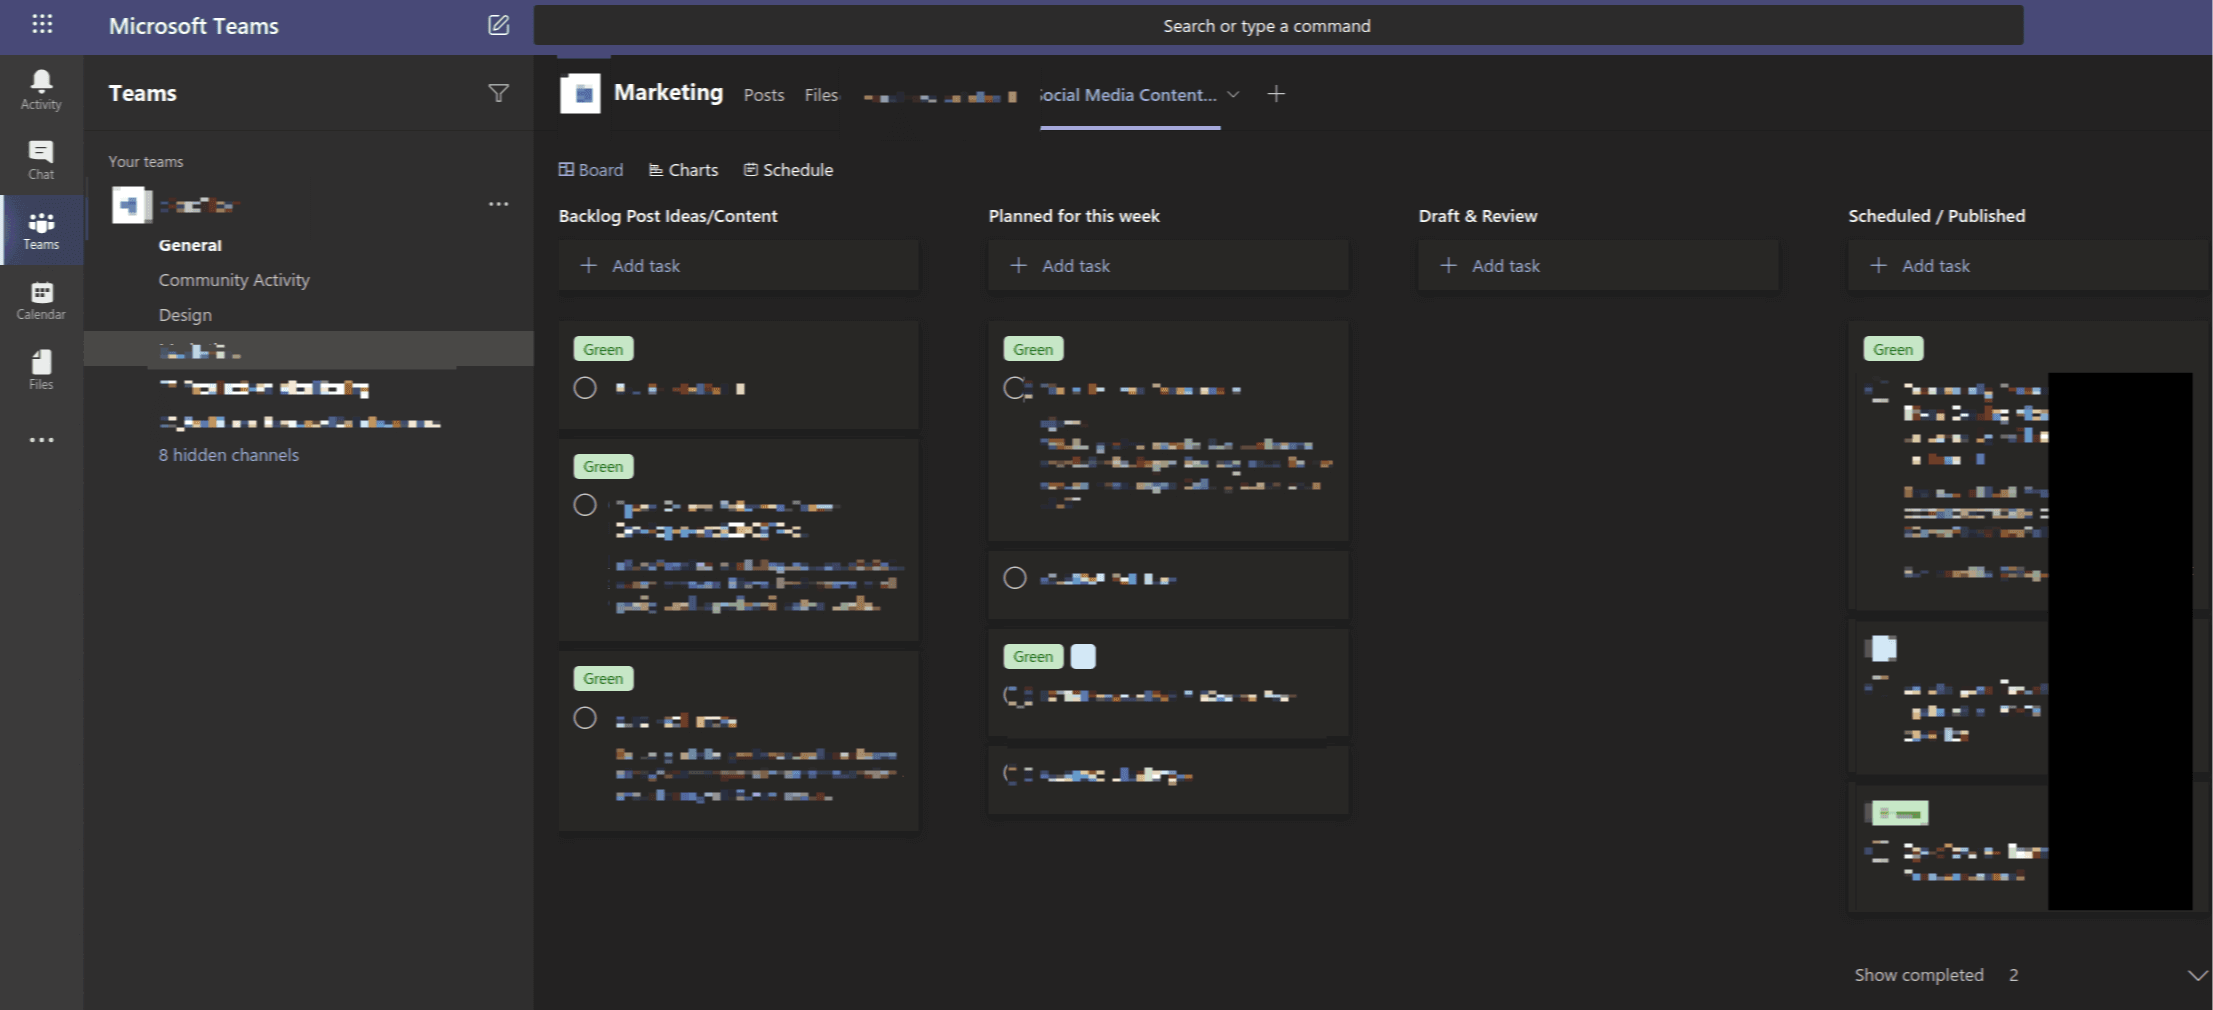Viewport: 2213px width, 1010px height.
Task: Click Green label on second Backlog card
Action: click(603, 466)
